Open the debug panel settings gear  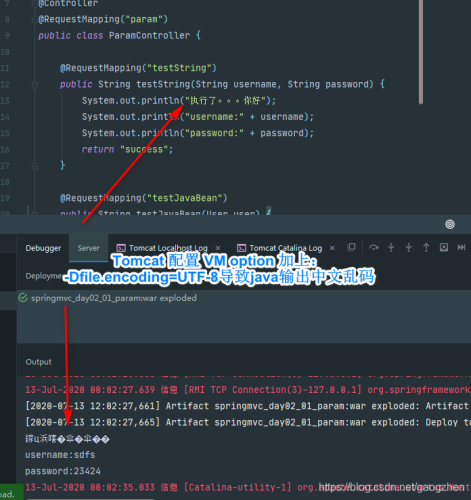(x=450, y=224)
